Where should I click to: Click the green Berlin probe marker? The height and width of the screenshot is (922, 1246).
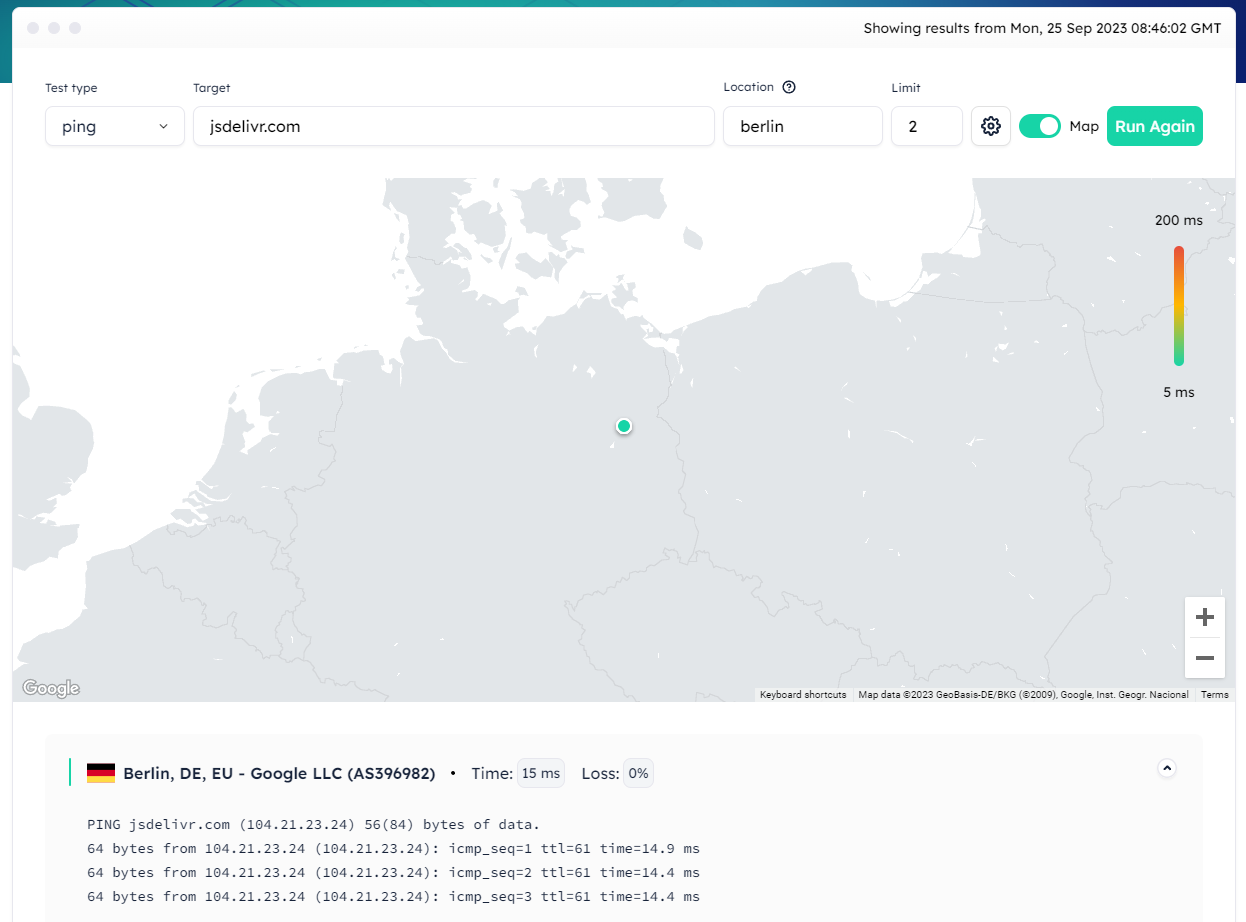tap(624, 426)
